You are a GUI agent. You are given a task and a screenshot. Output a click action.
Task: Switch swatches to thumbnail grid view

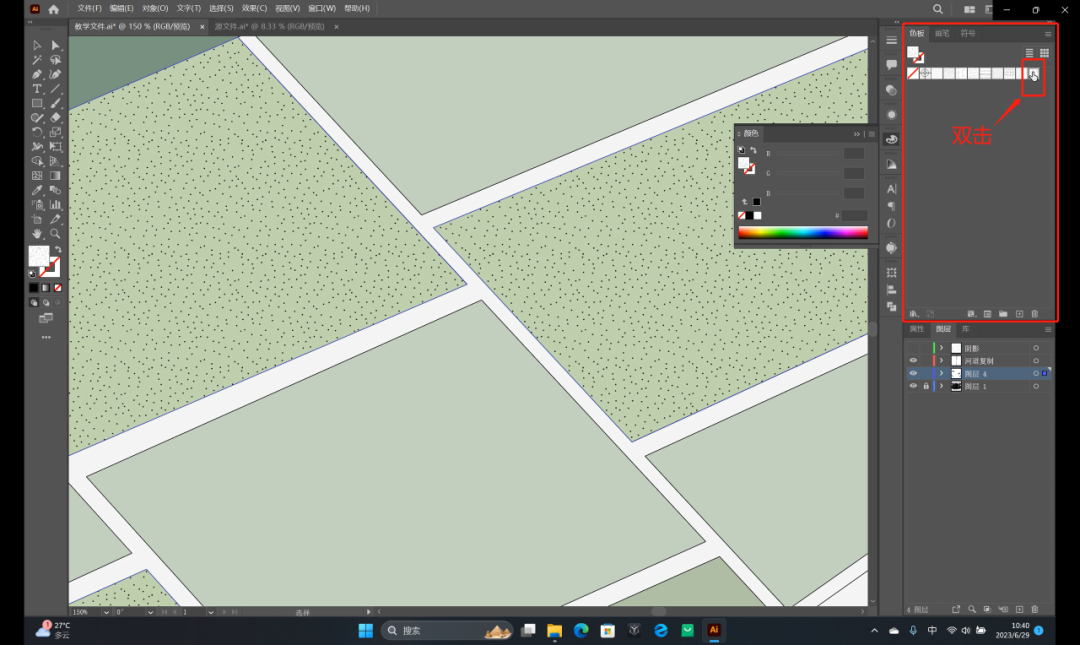[x=1044, y=53]
